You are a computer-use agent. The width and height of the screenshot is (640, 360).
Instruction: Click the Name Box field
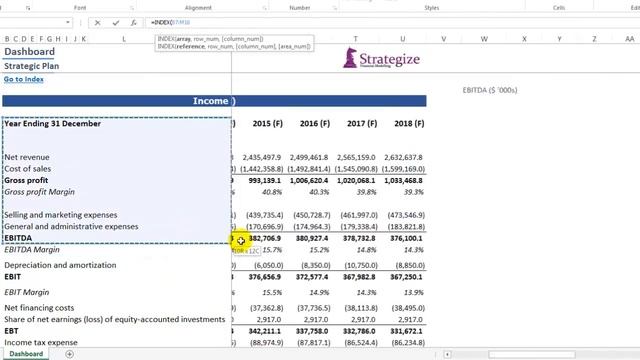(x=32, y=23)
